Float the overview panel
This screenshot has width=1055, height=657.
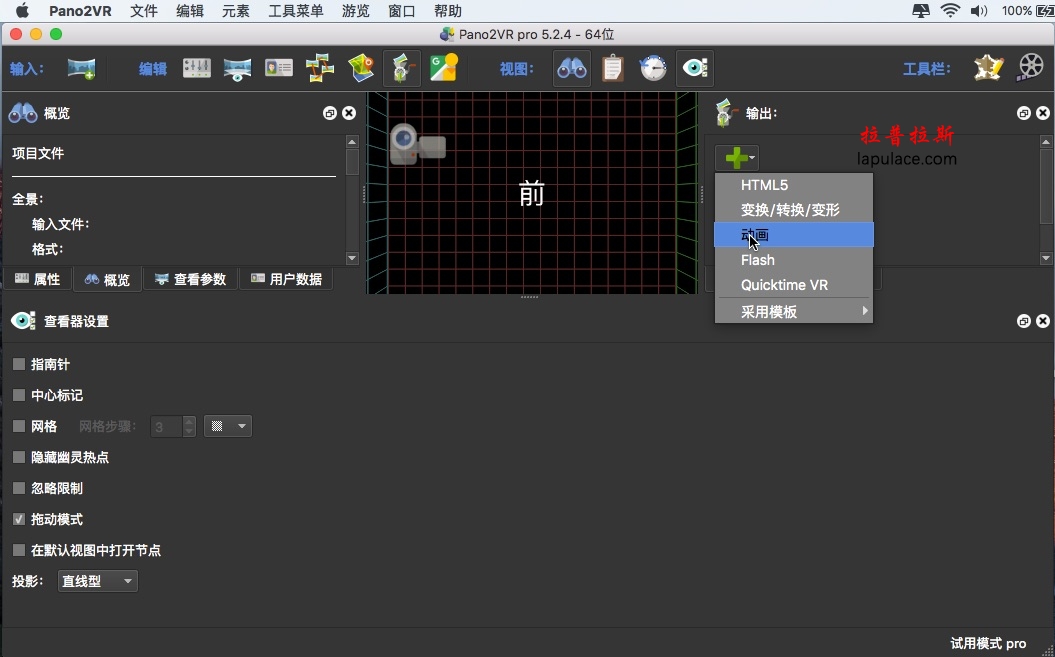330,113
